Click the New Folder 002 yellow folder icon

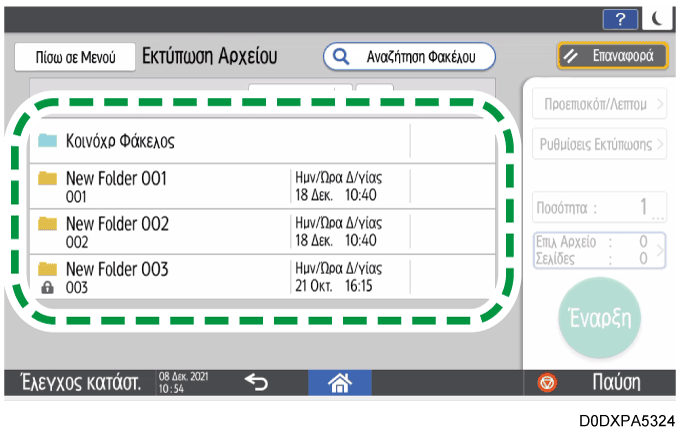pyautogui.click(x=47, y=224)
